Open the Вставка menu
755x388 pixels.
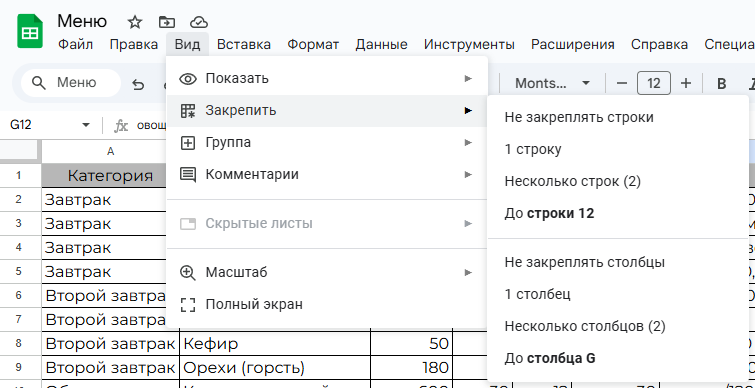[x=244, y=45]
